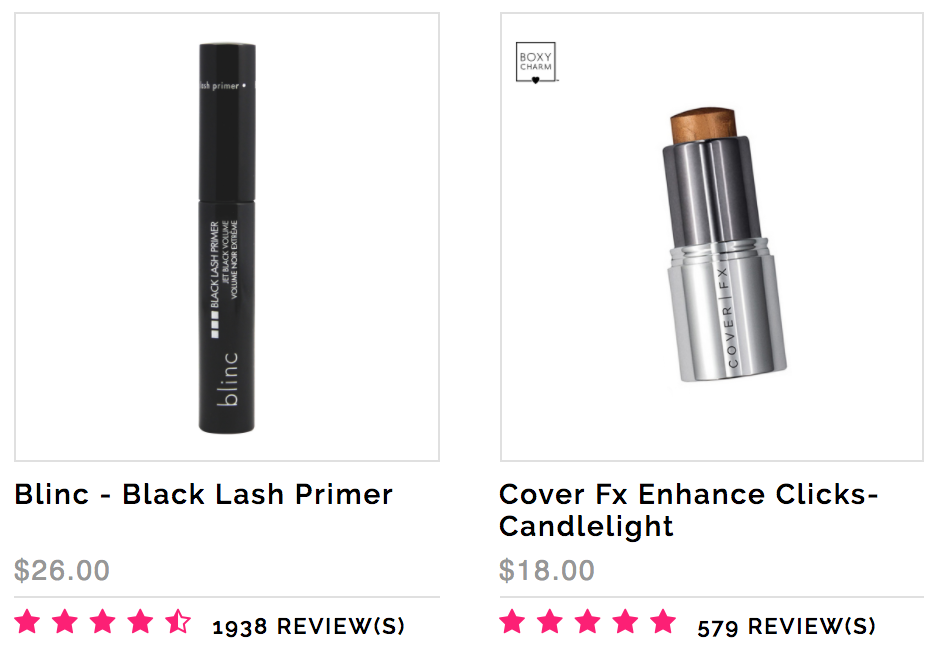Viewport: 940px width, 654px height.
Task: View the 579 Review(s) for Cover Fx
Action: pos(786,626)
